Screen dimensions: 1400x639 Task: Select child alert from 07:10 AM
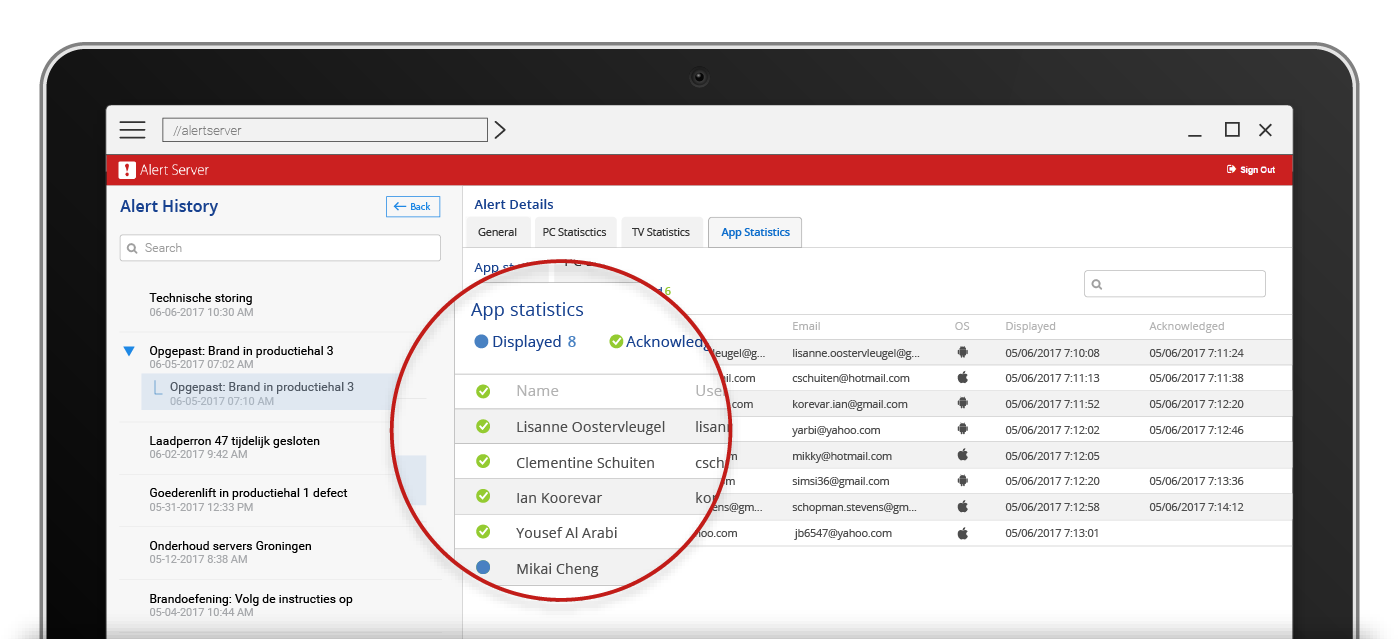pyautogui.click(x=261, y=393)
